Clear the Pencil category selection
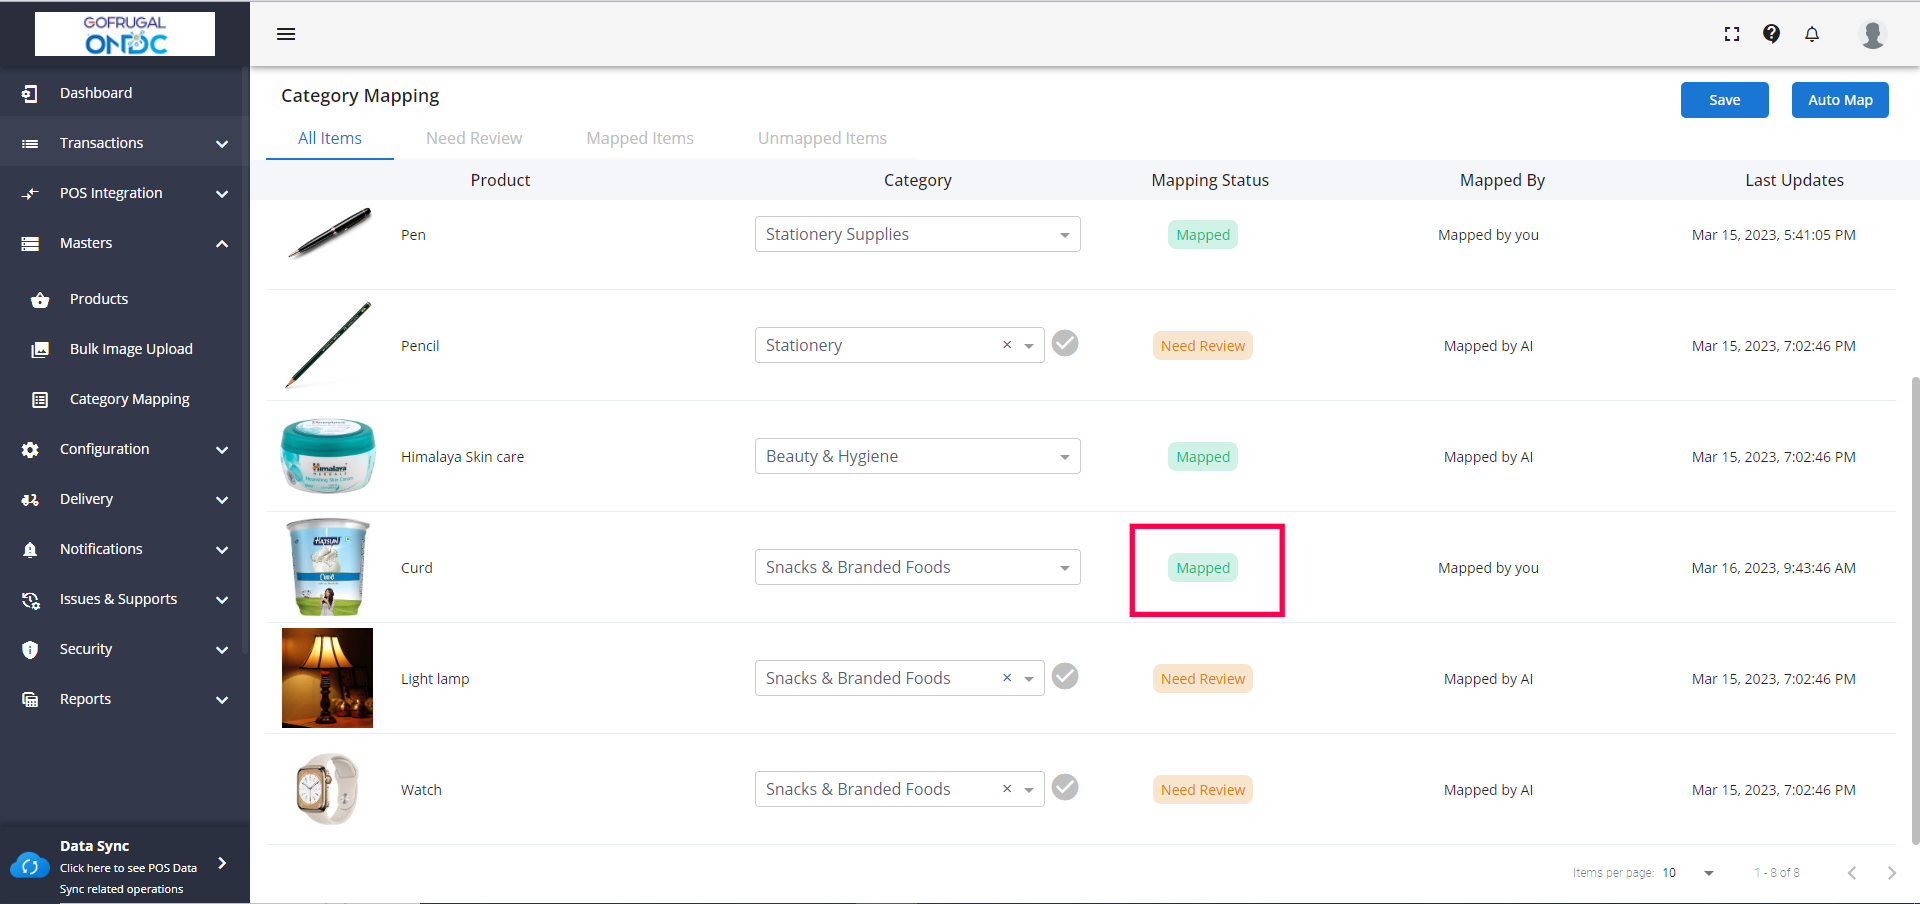This screenshot has height=904, width=1920. [1007, 345]
